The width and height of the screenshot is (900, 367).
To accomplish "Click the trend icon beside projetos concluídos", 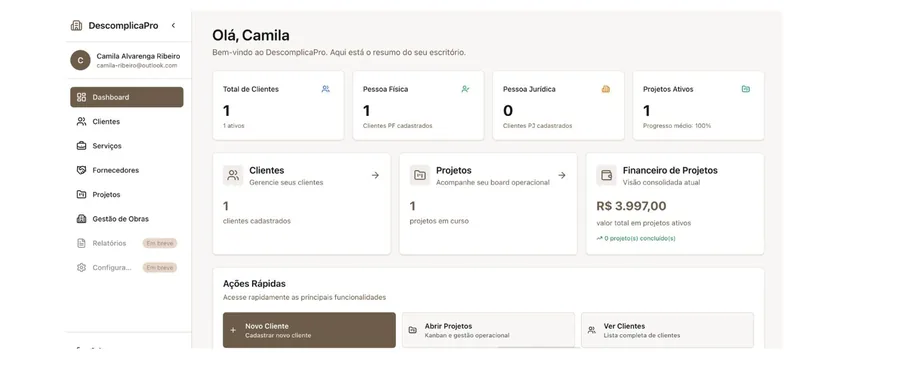I will [x=599, y=238].
